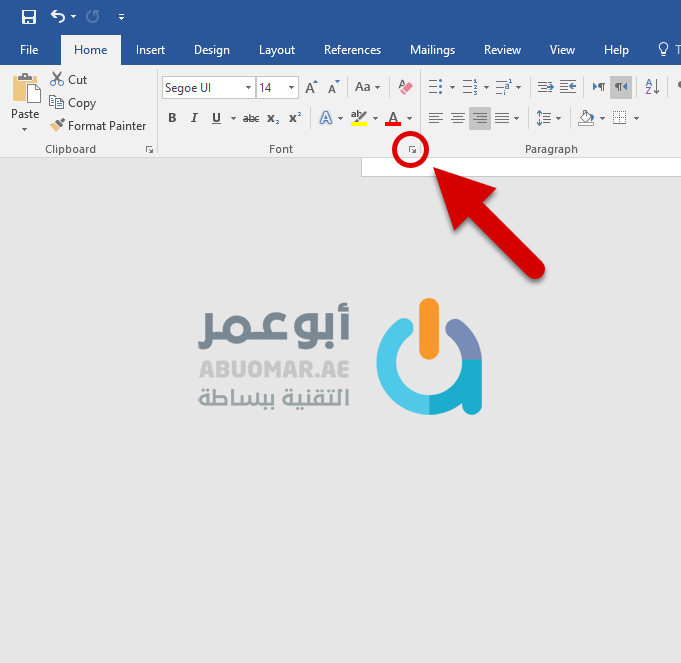
Task: Apply strikethrough formatting to text
Action: pos(251,118)
